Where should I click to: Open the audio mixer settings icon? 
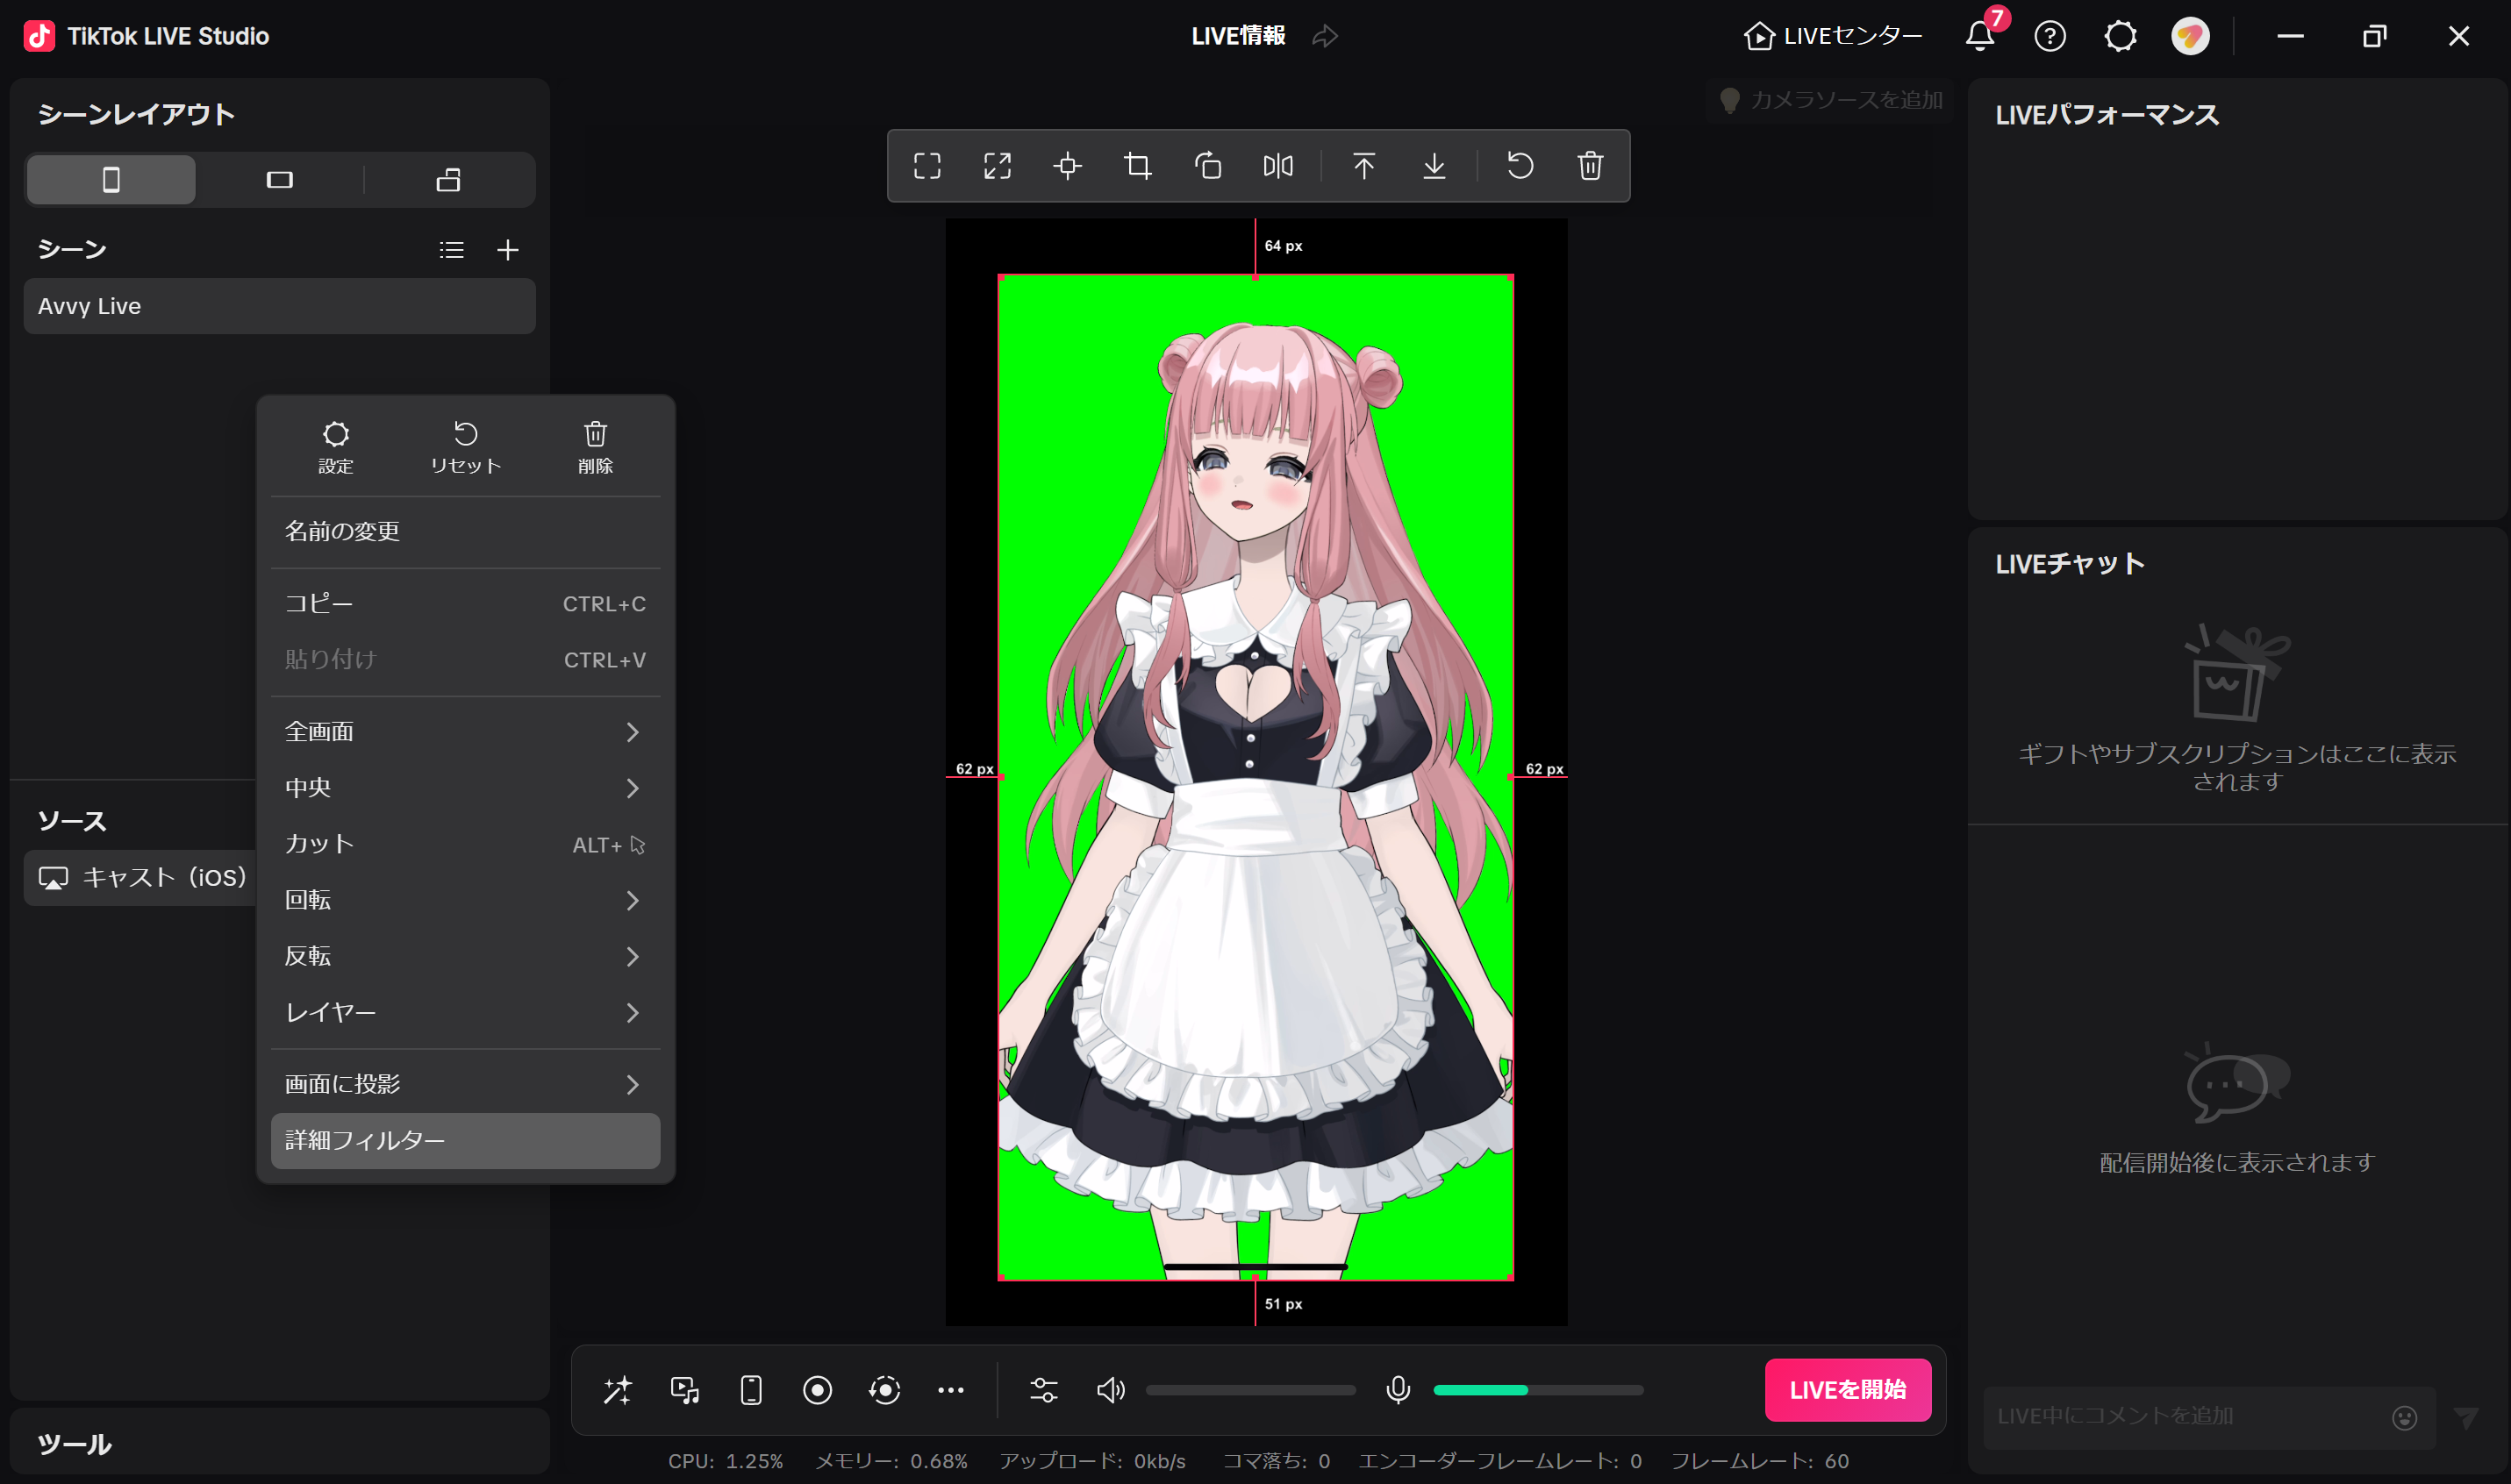click(x=1044, y=1390)
